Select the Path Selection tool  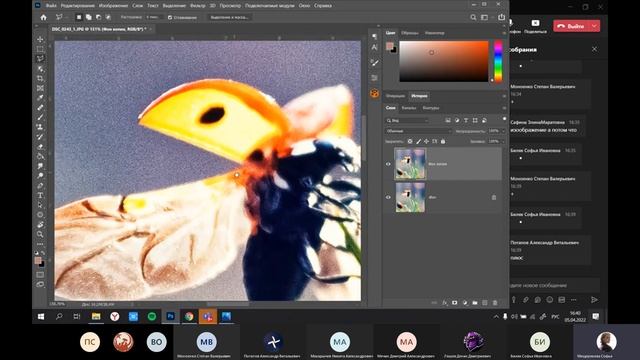[x=40, y=205]
